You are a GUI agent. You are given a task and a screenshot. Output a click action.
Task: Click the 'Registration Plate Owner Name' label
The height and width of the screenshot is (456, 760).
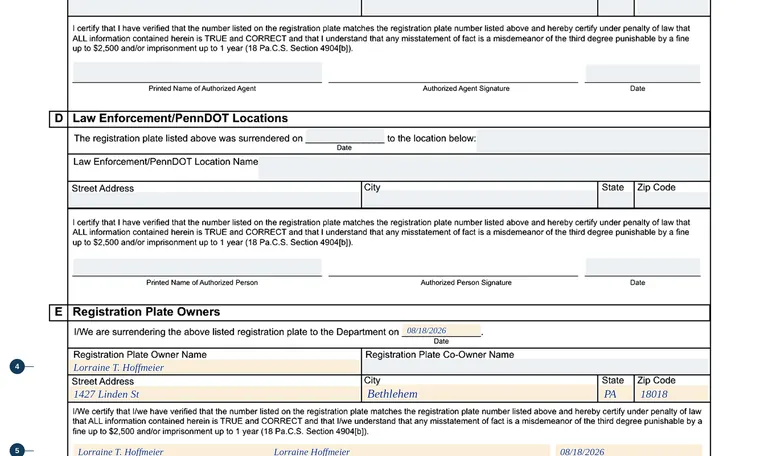tap(140, 355)
